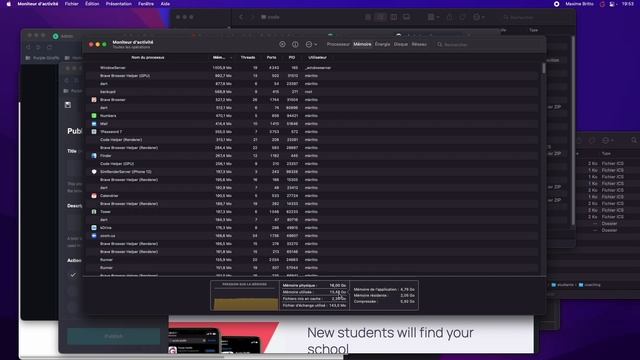Image resolution: width=640 pixels, height=360 pixels.
Task: Click the stop process button in Activity Monitor toolbar
Action: coord(282,44)
